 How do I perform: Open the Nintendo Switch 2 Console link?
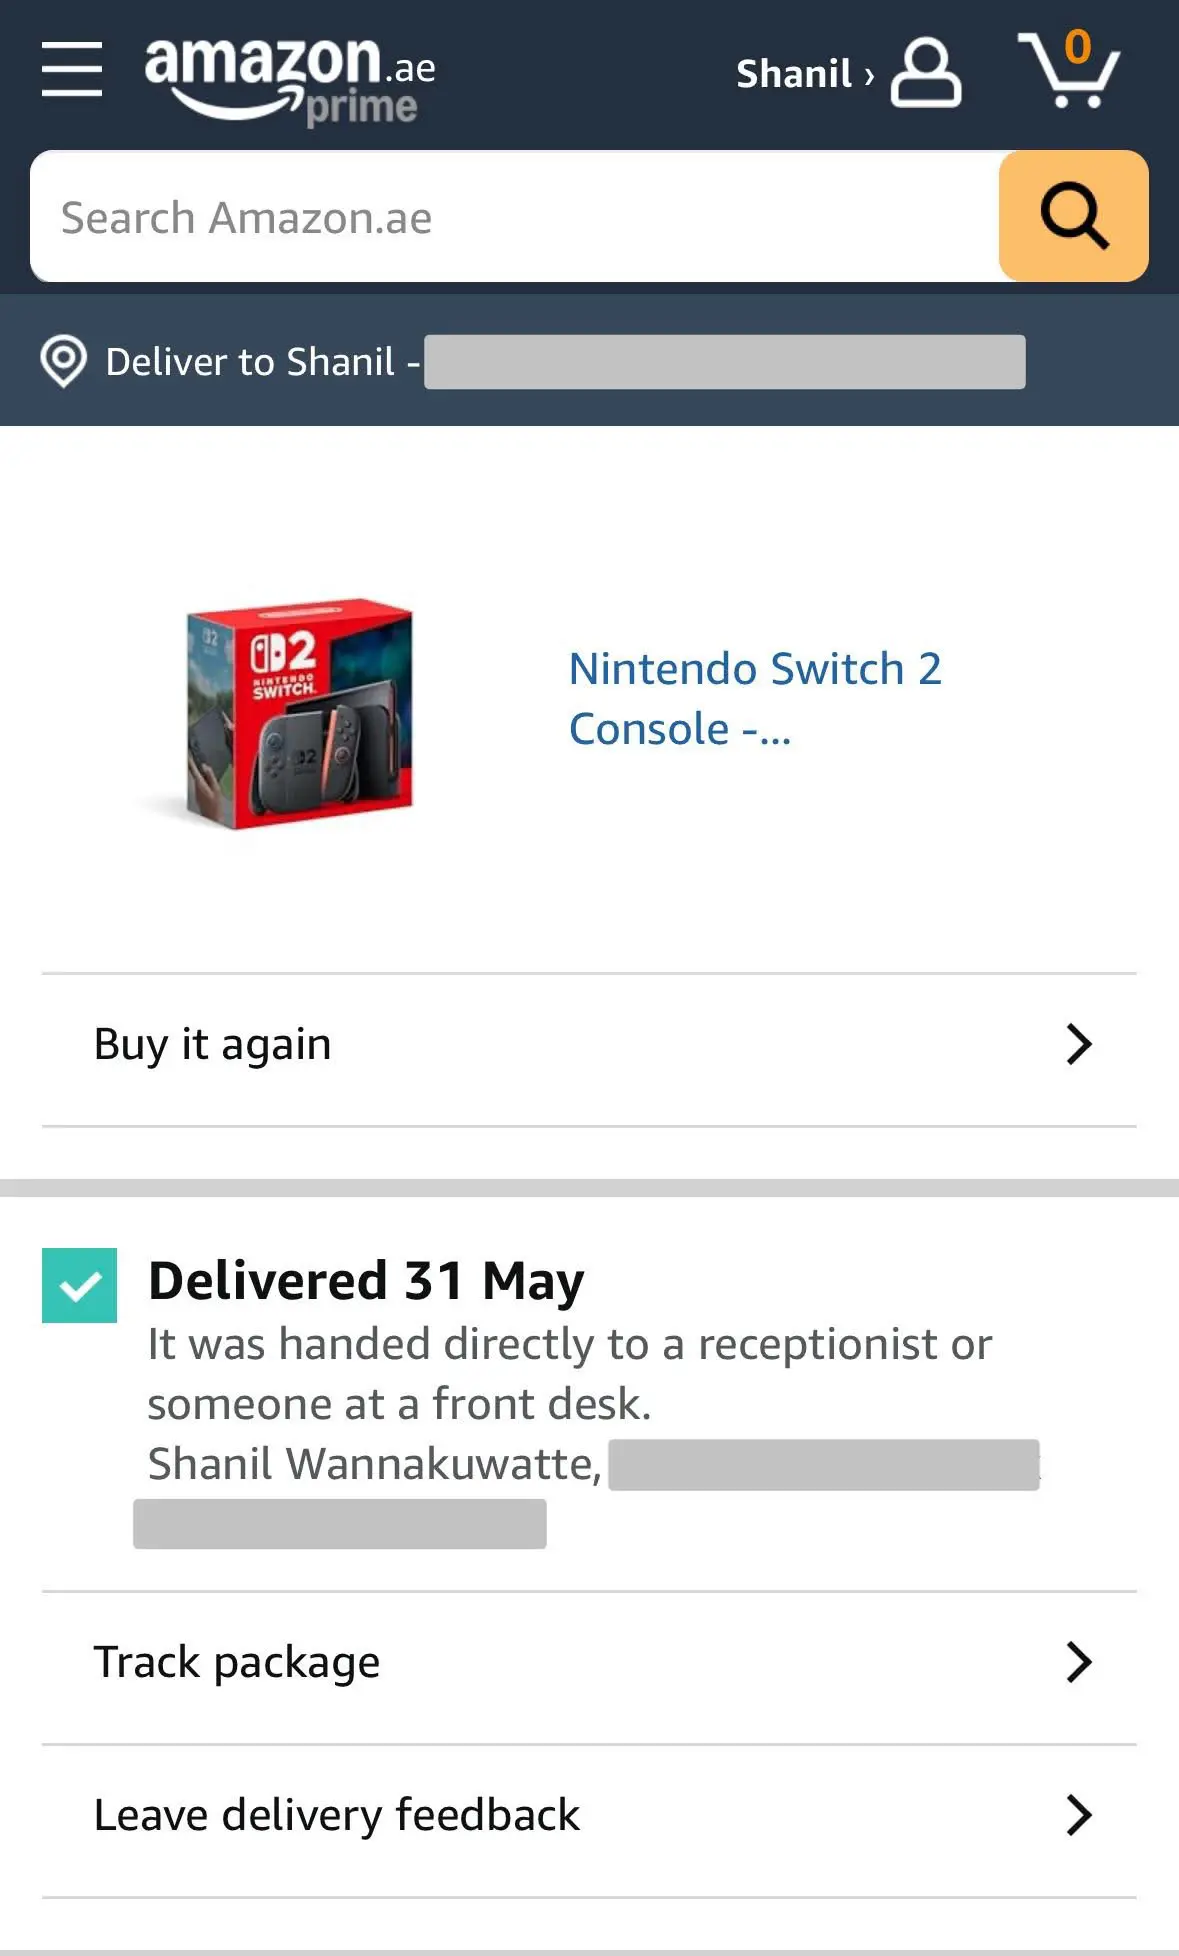pyautogui.click(x=755, y=699)
